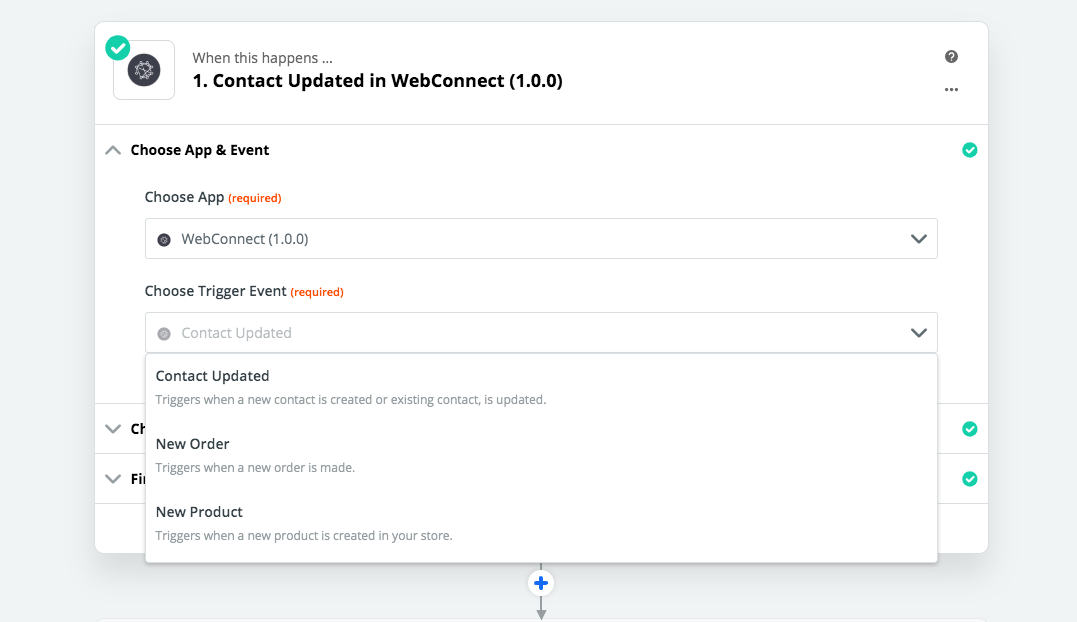Click the WebConnect app logo icon
1077x622 pixels.
coord(143,70)
